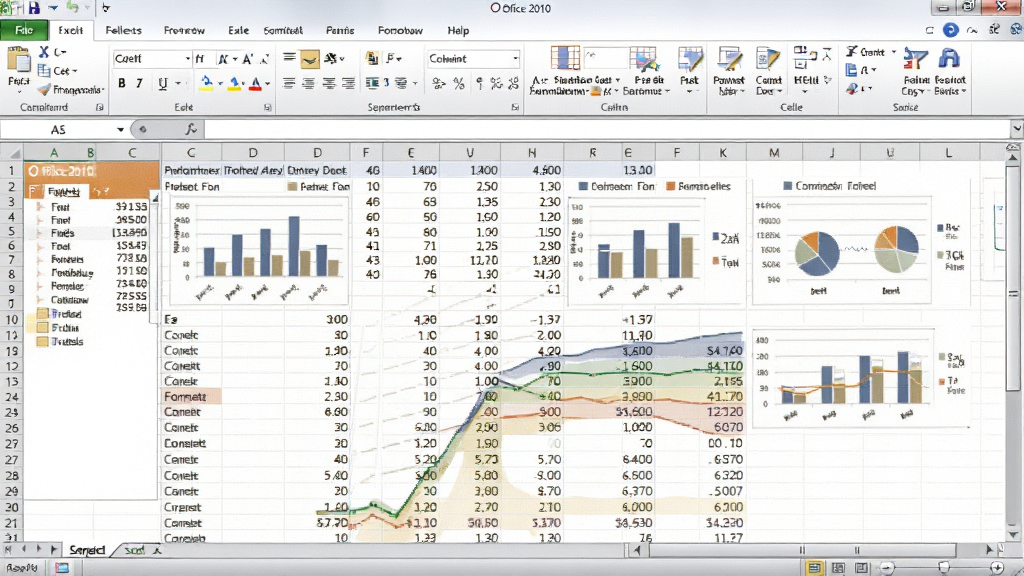Switch to the Fellets ribbon tab
The width and height of the screenshot is (1024, 576).
pyautogui.click(x=123, y=30)
